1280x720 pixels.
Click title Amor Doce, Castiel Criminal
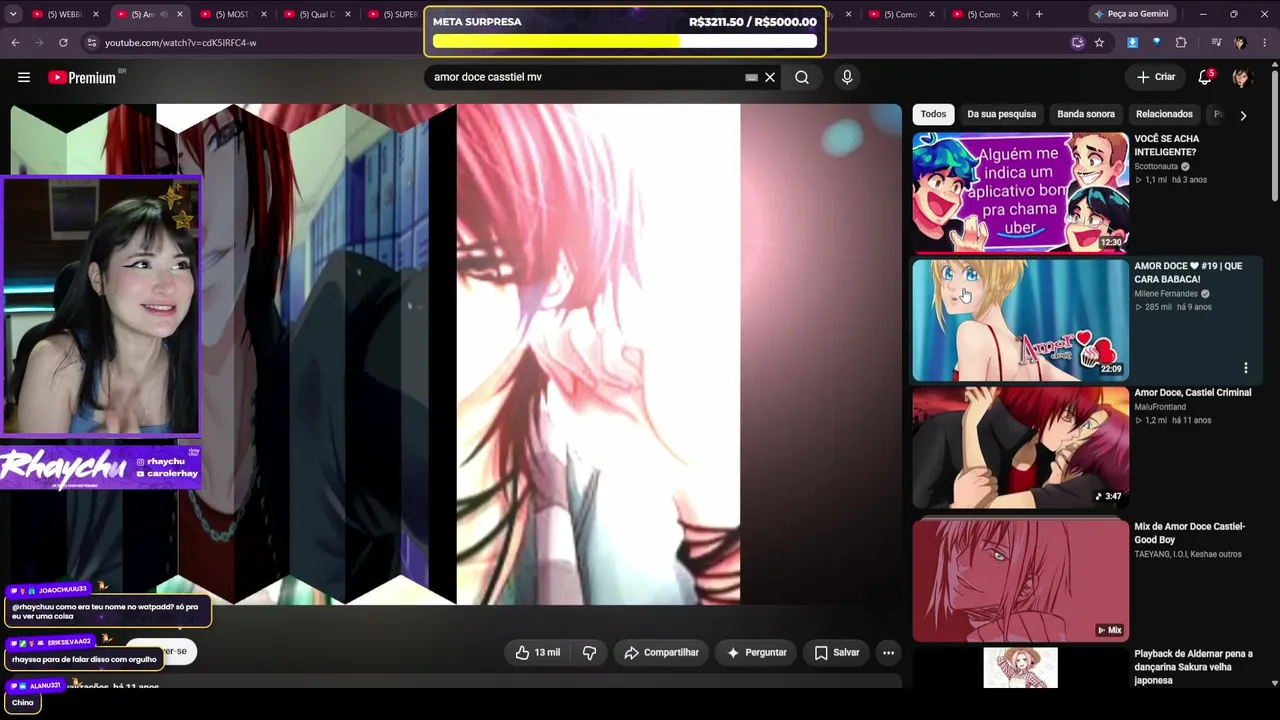pyautogui.click(x=1192, y=393)
